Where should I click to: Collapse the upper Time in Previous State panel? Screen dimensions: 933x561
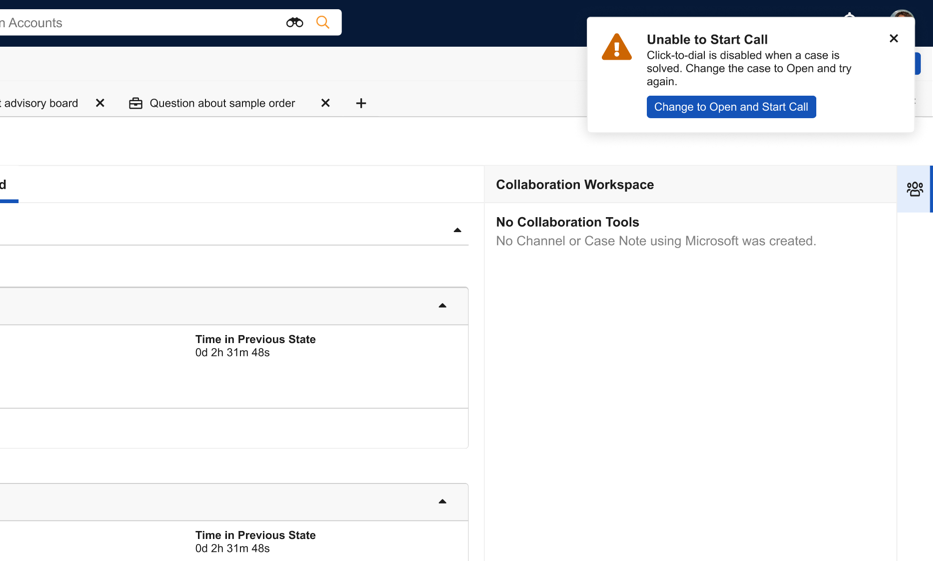tap(442, 306)
